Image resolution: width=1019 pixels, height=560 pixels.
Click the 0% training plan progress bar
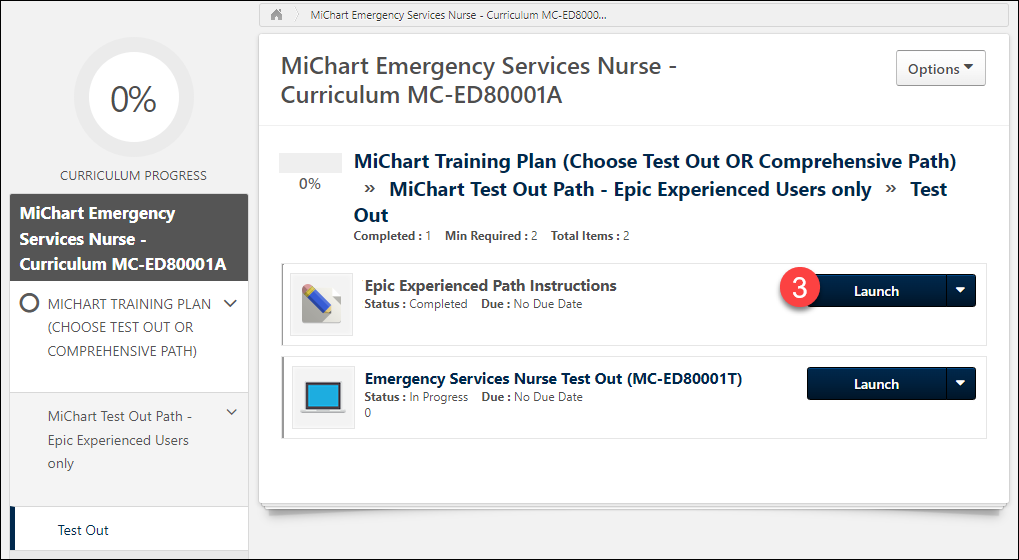[309, 163]
